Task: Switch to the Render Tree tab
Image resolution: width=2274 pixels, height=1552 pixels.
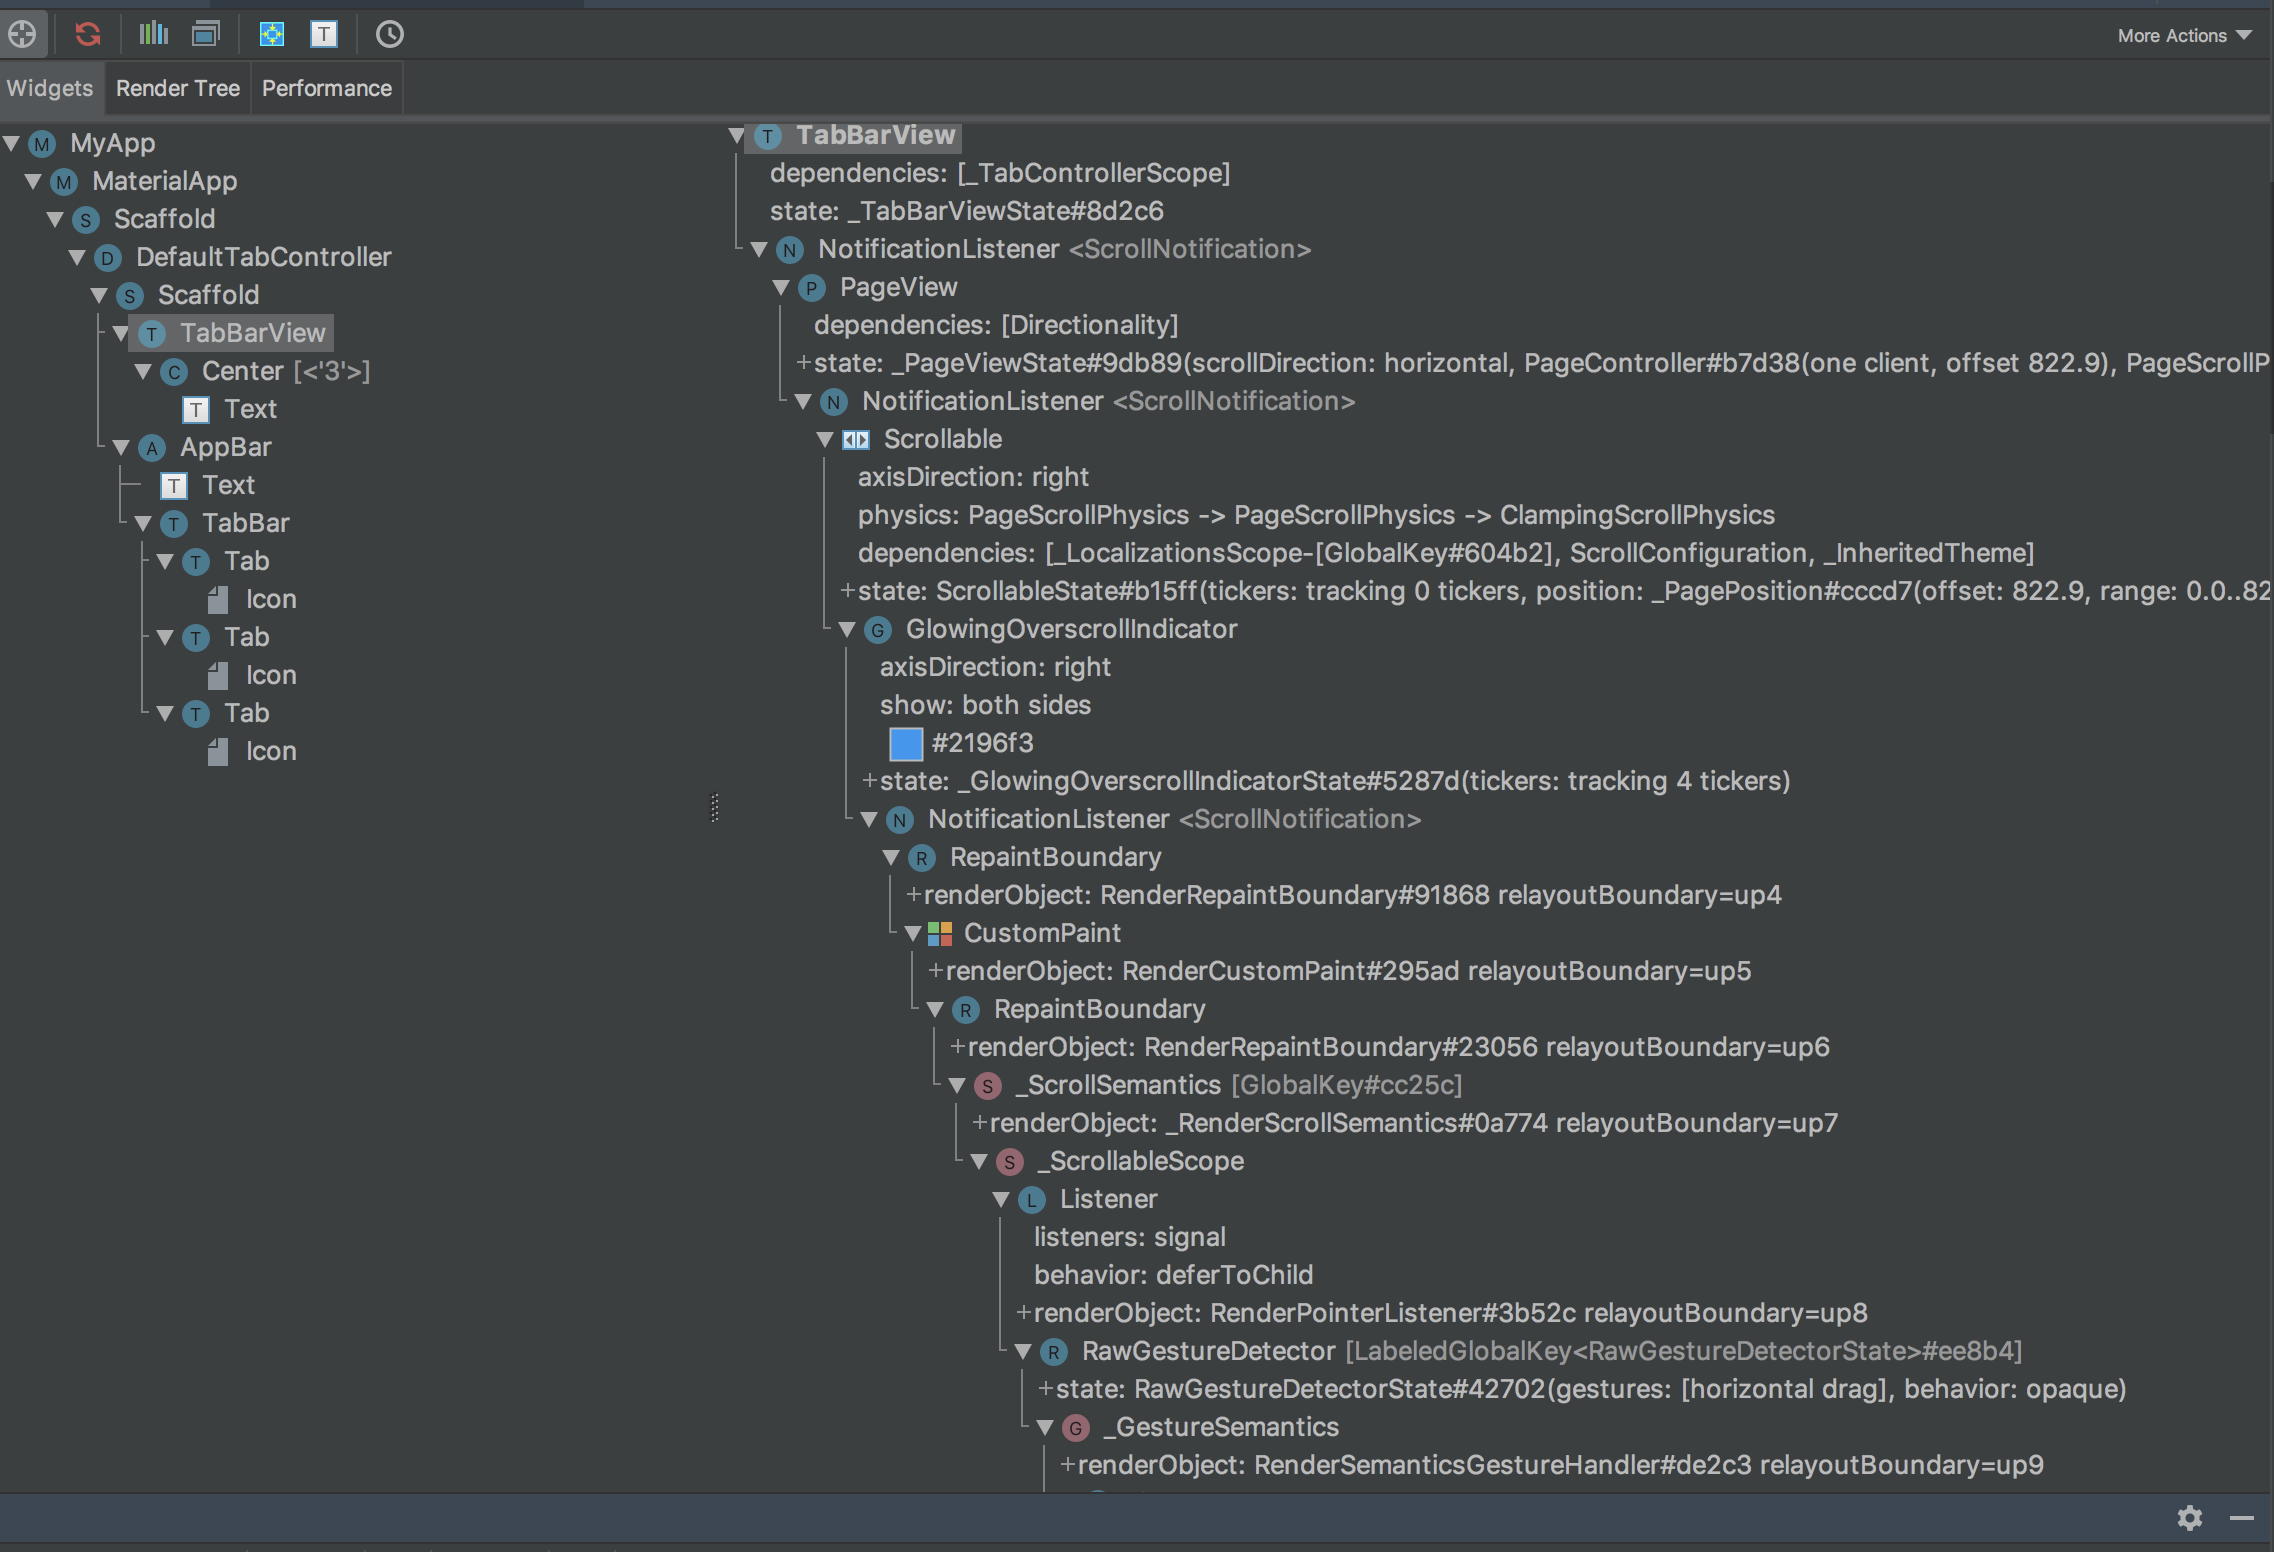Action: tap(177, 88)
